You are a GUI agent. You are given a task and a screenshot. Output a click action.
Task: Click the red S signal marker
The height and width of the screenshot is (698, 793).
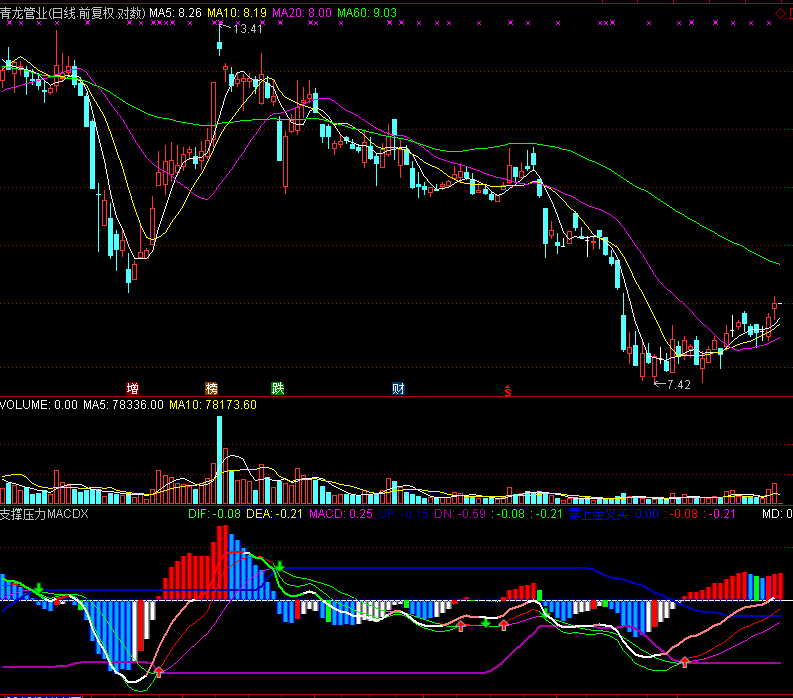point(508,390)
